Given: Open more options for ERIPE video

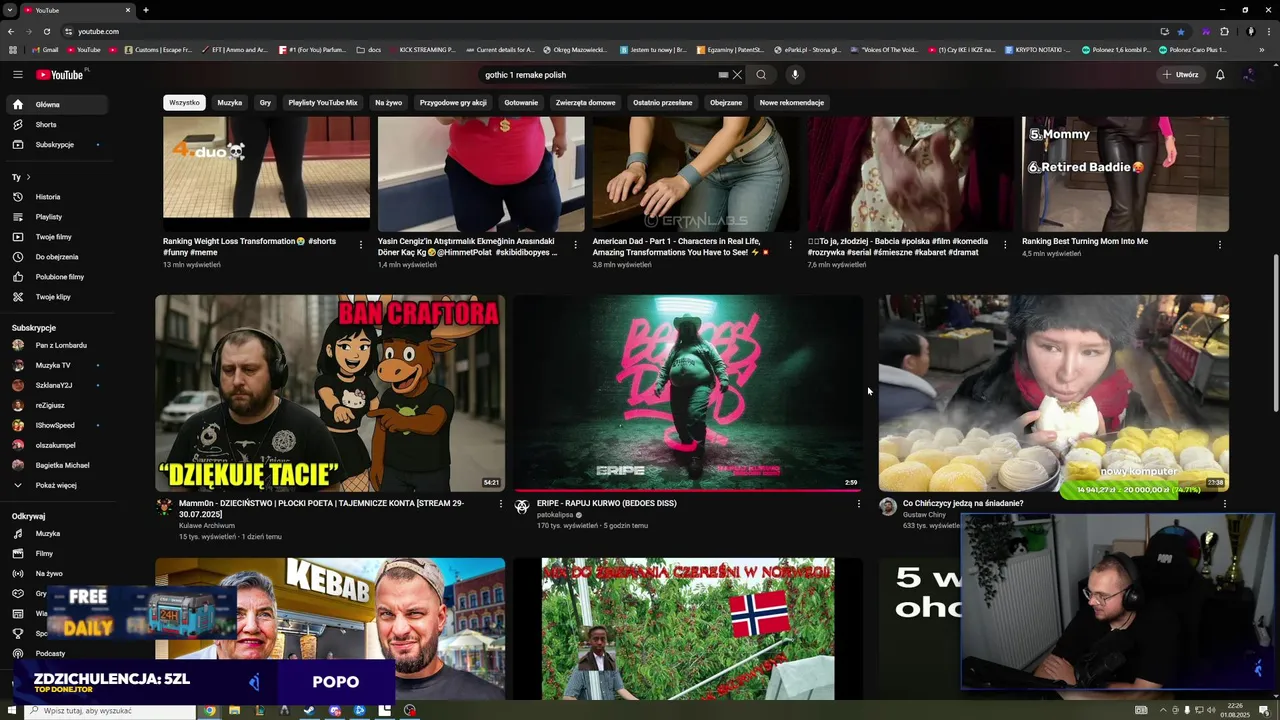Looking at the screenshot, I should coord(858,504).
